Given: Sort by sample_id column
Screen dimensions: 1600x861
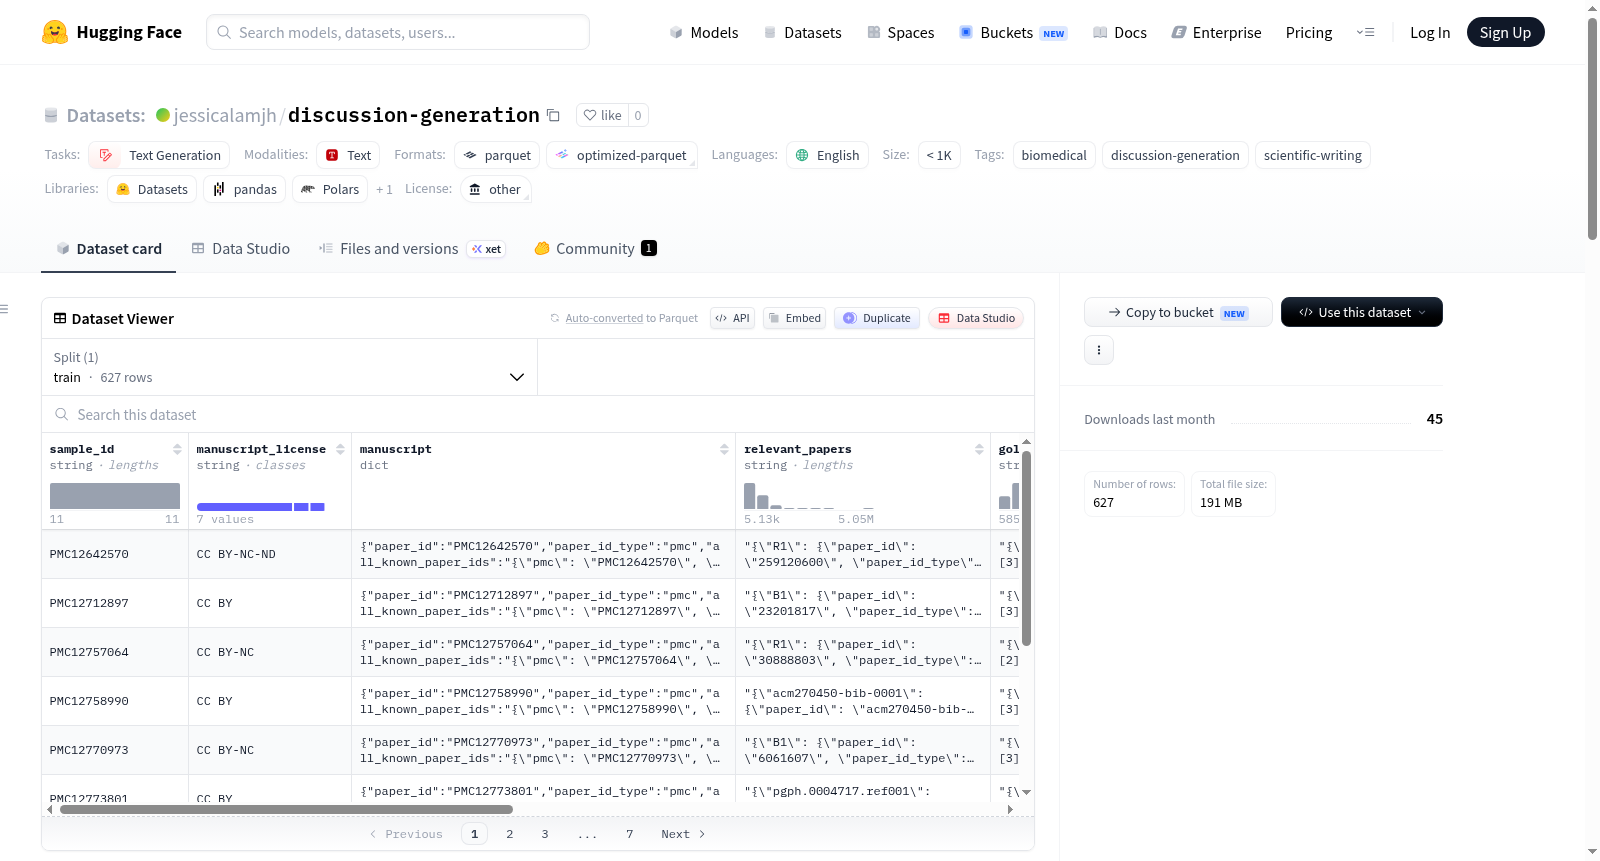Looking at the screenshot, I should 177,449.
